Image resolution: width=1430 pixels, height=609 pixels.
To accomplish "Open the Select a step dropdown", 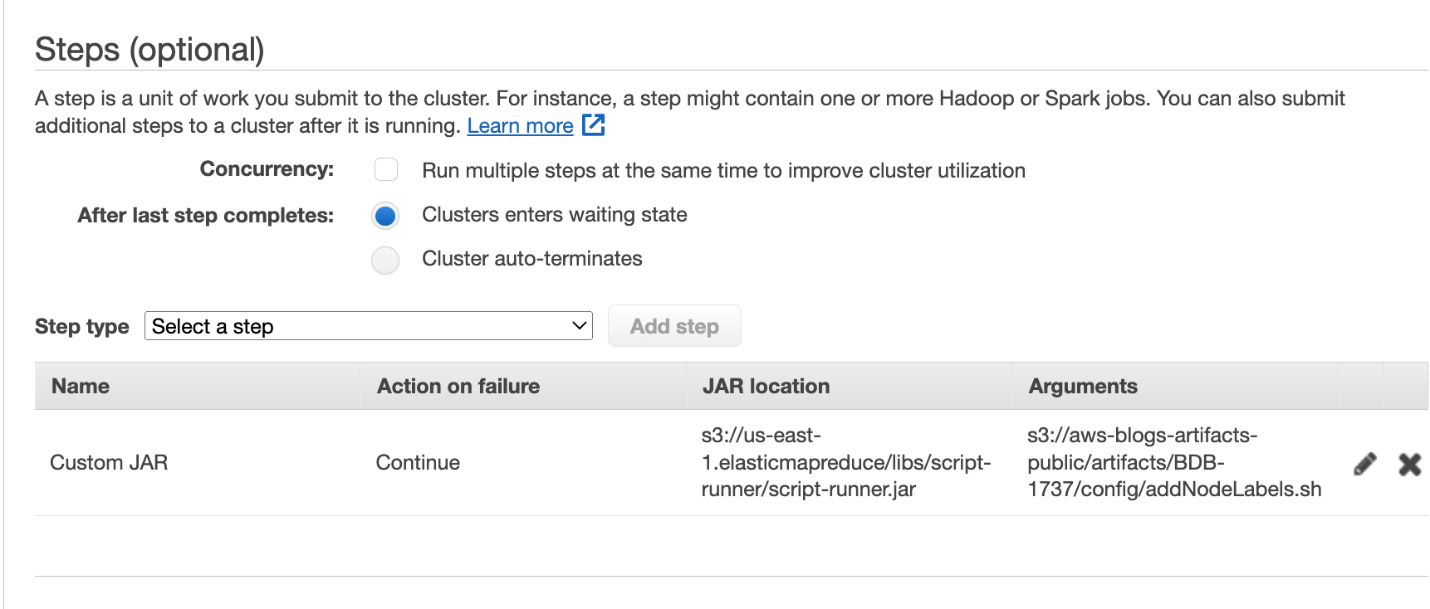I will (x=368, y=326).
